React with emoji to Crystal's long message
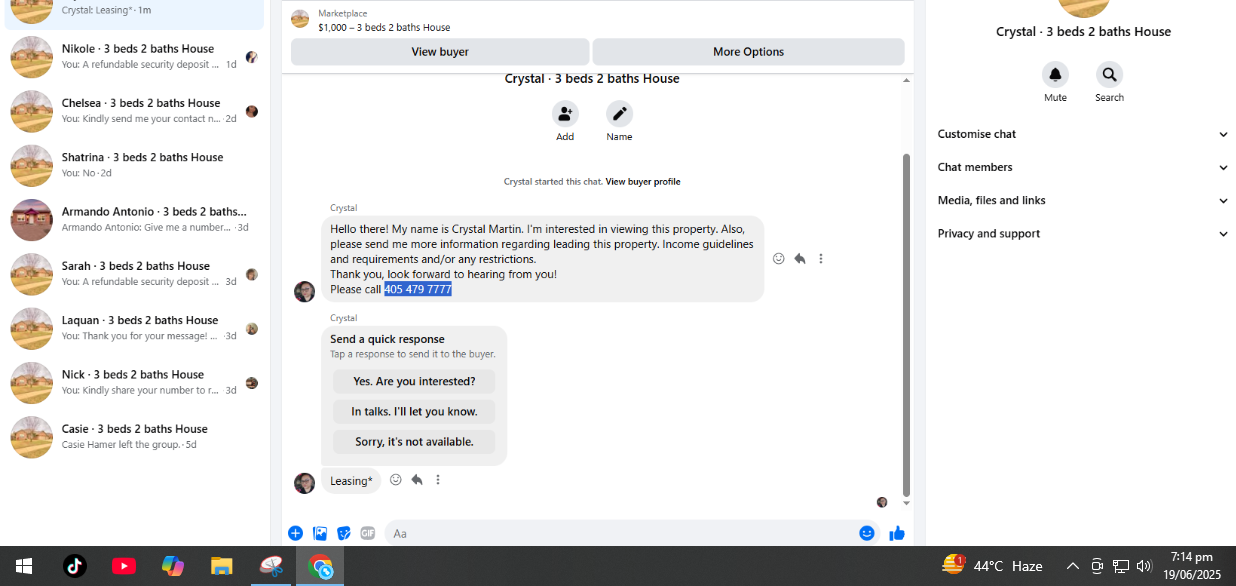The width and height of the screenshot is (1236, 586). (779, 258)
